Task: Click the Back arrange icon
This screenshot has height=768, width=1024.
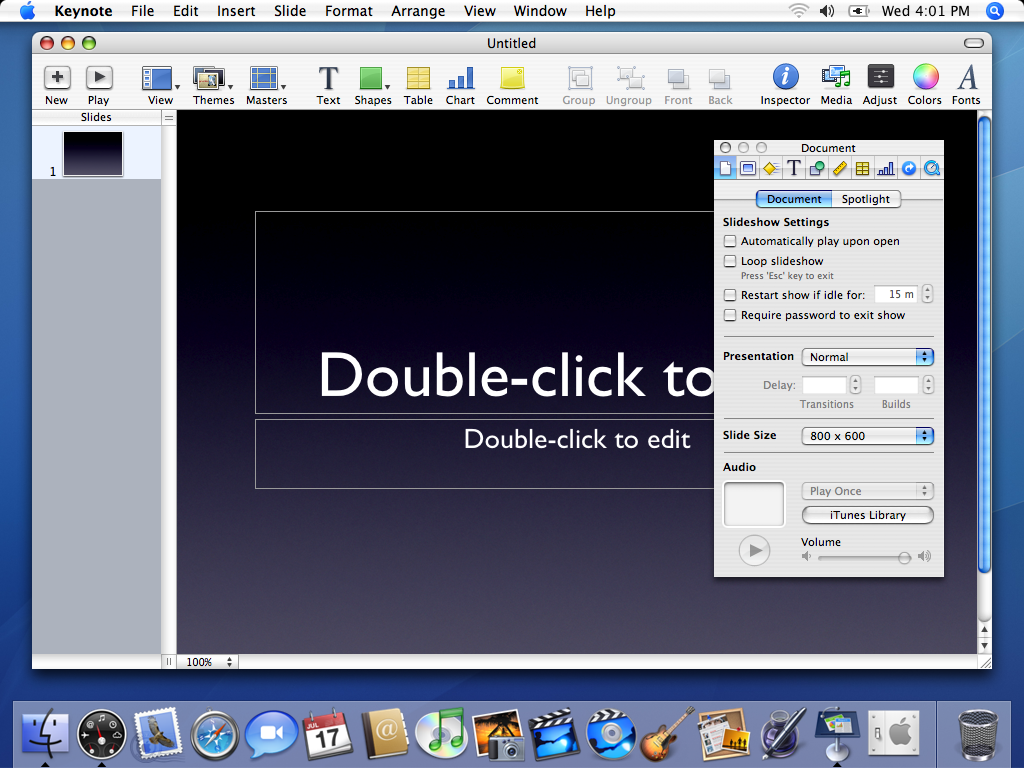Action: click(720, 85)
